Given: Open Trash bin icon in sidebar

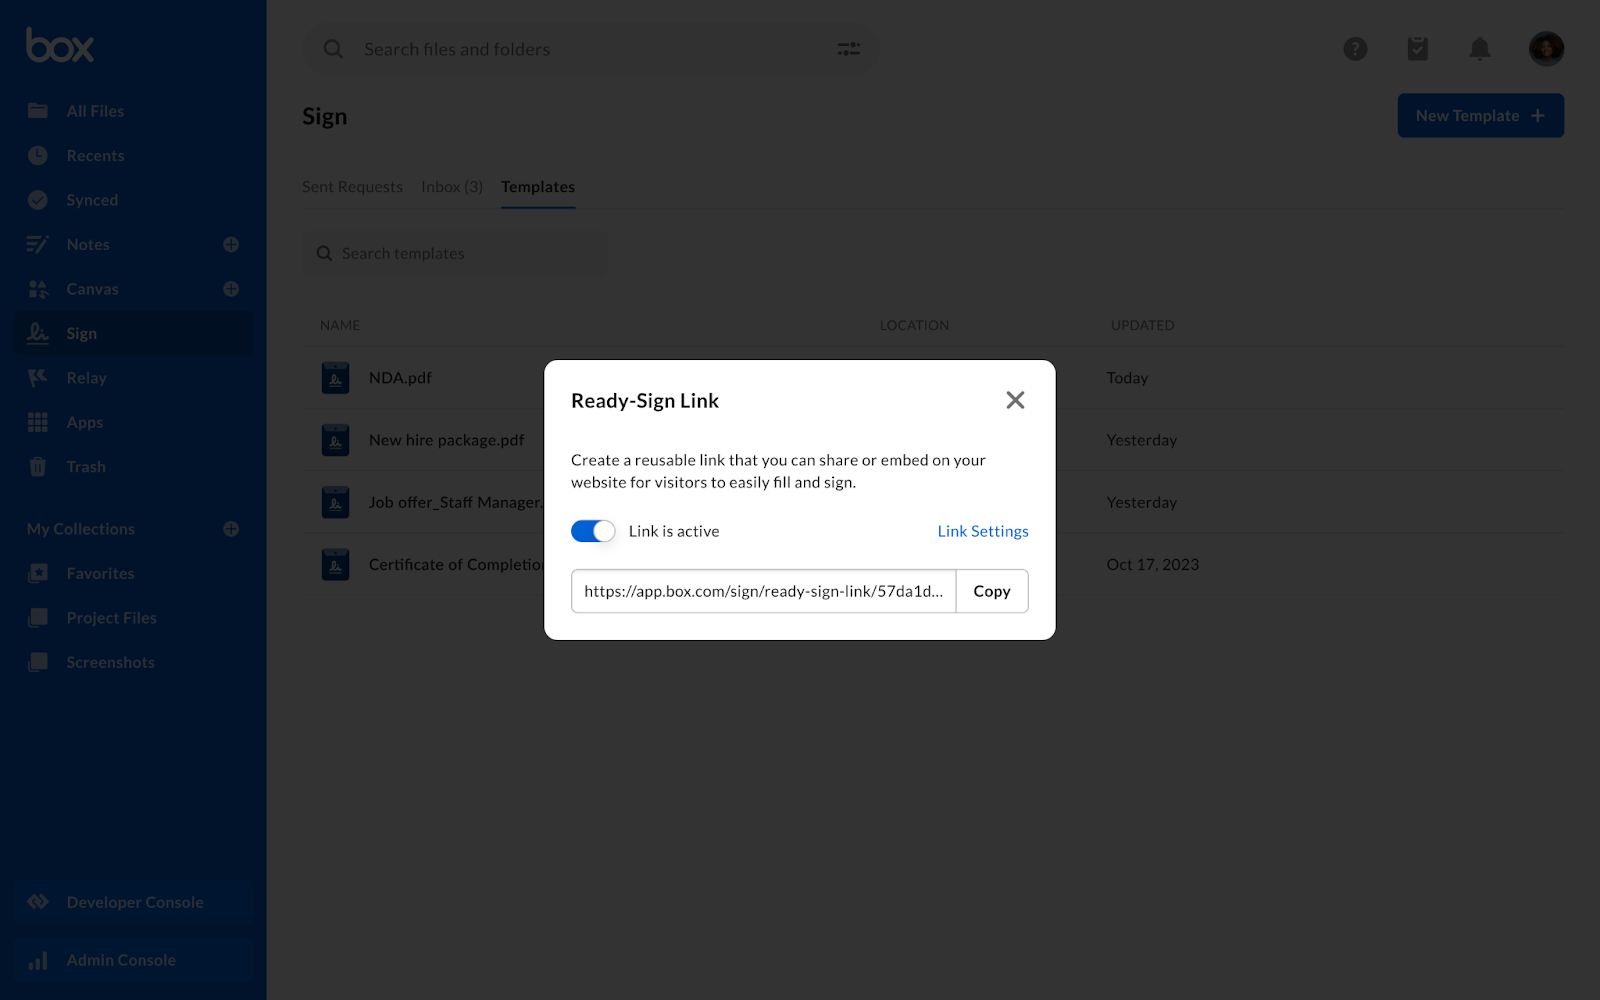Looking at the screenshot, I should tap(38, 467).
